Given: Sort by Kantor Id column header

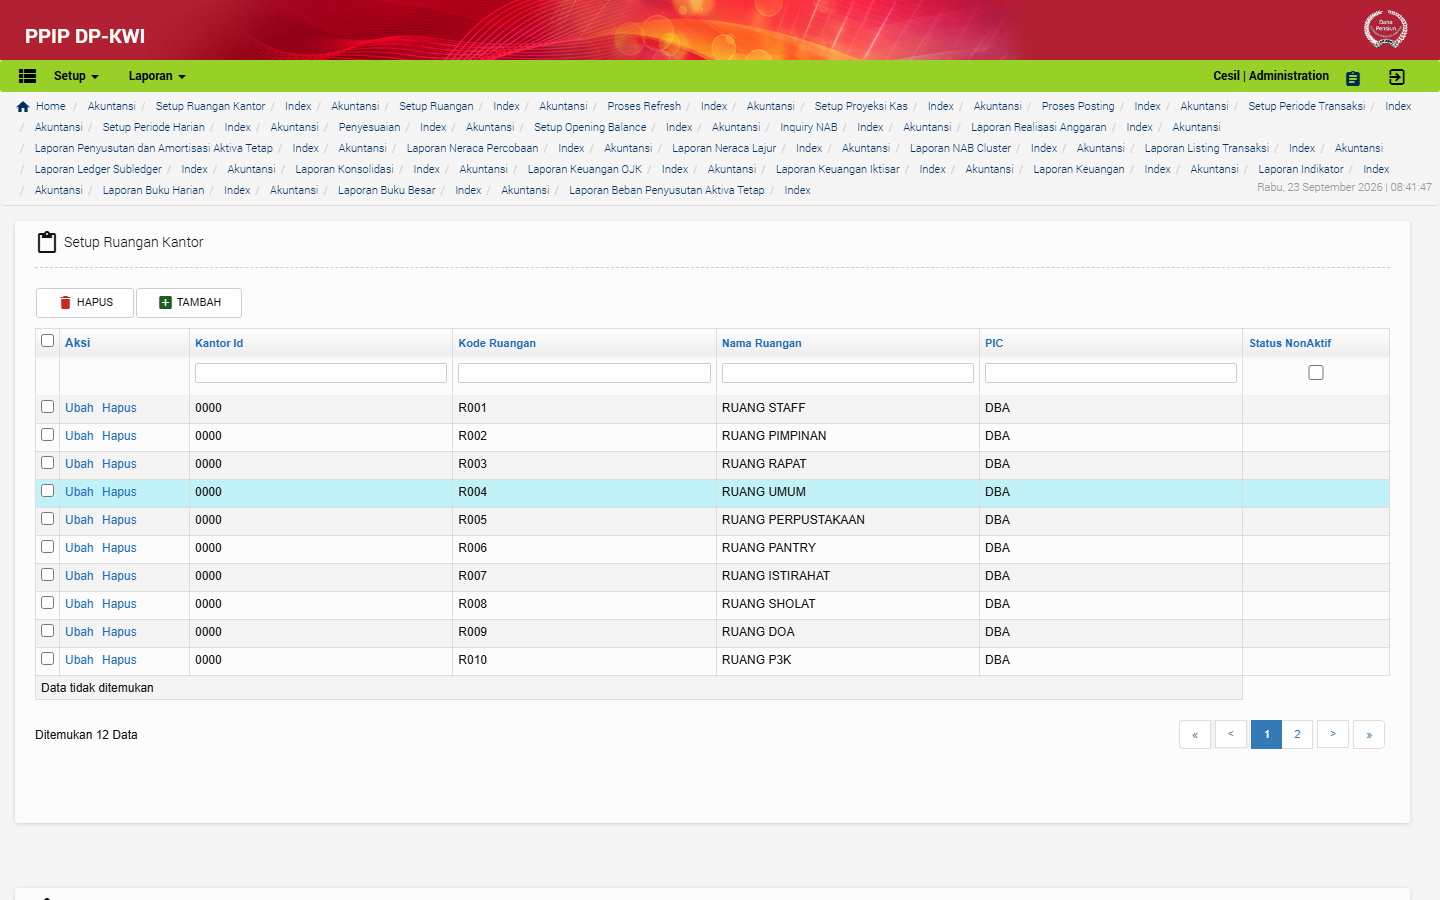Looking at the screenshot, I should pyautogui.click(x=219, y=343).
